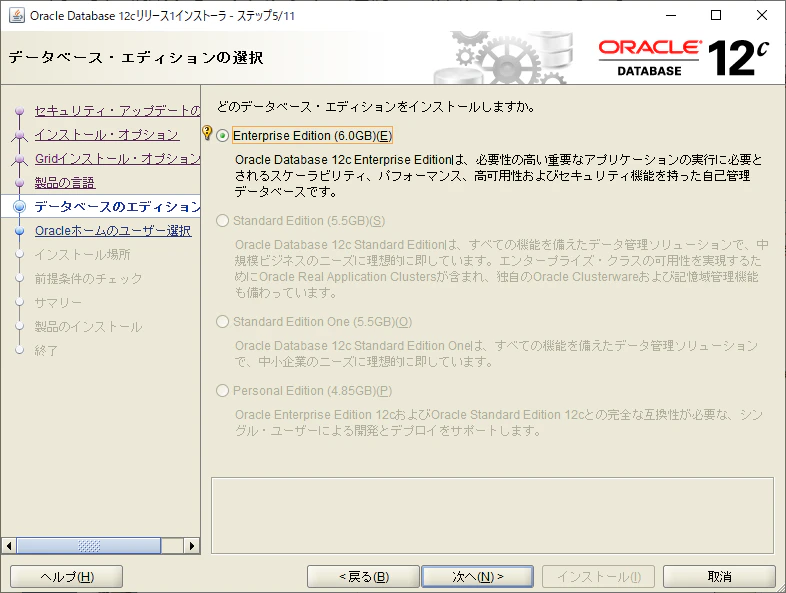The height and width of the screenshot is (593, 786).
Task: Go to the インストール・オプション step
Action: point(107,135)
